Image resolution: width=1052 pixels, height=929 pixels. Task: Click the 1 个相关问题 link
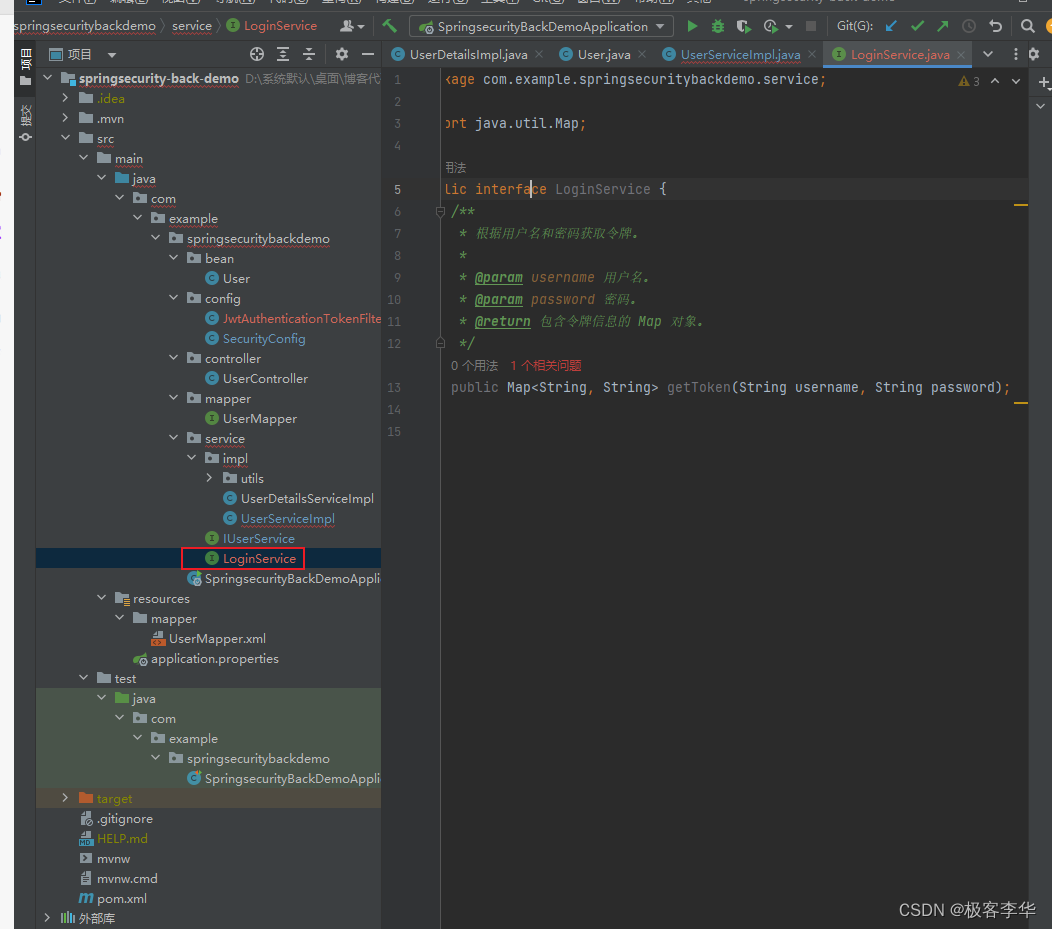coord(545,366)
